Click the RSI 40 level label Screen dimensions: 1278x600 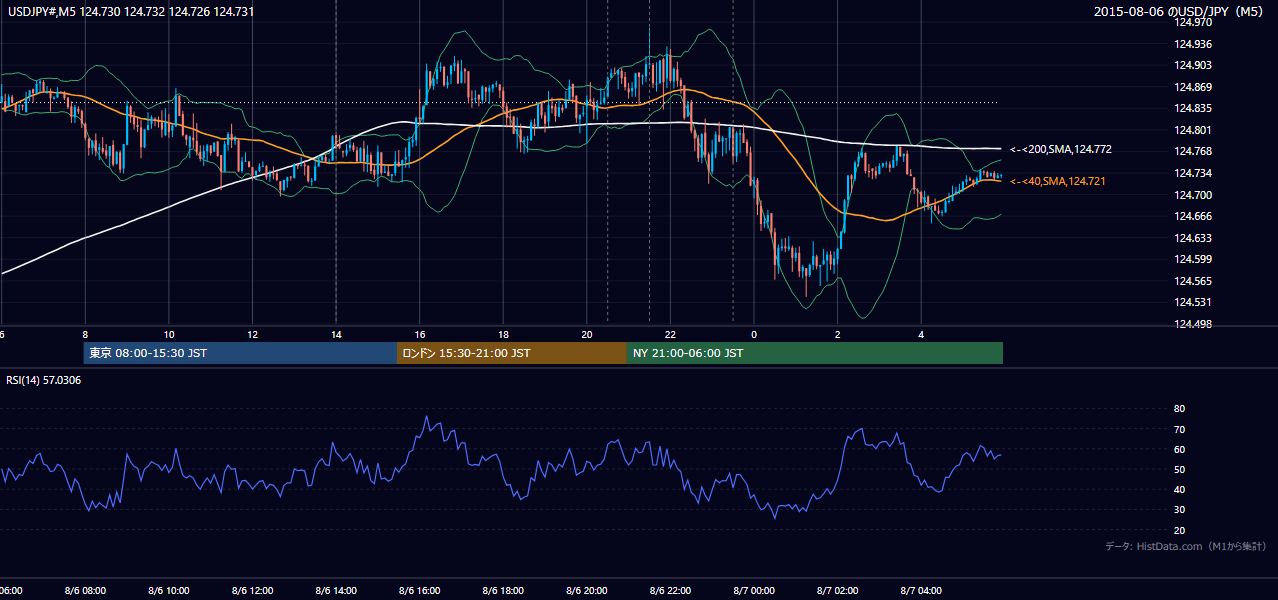tap(1179, 489)
